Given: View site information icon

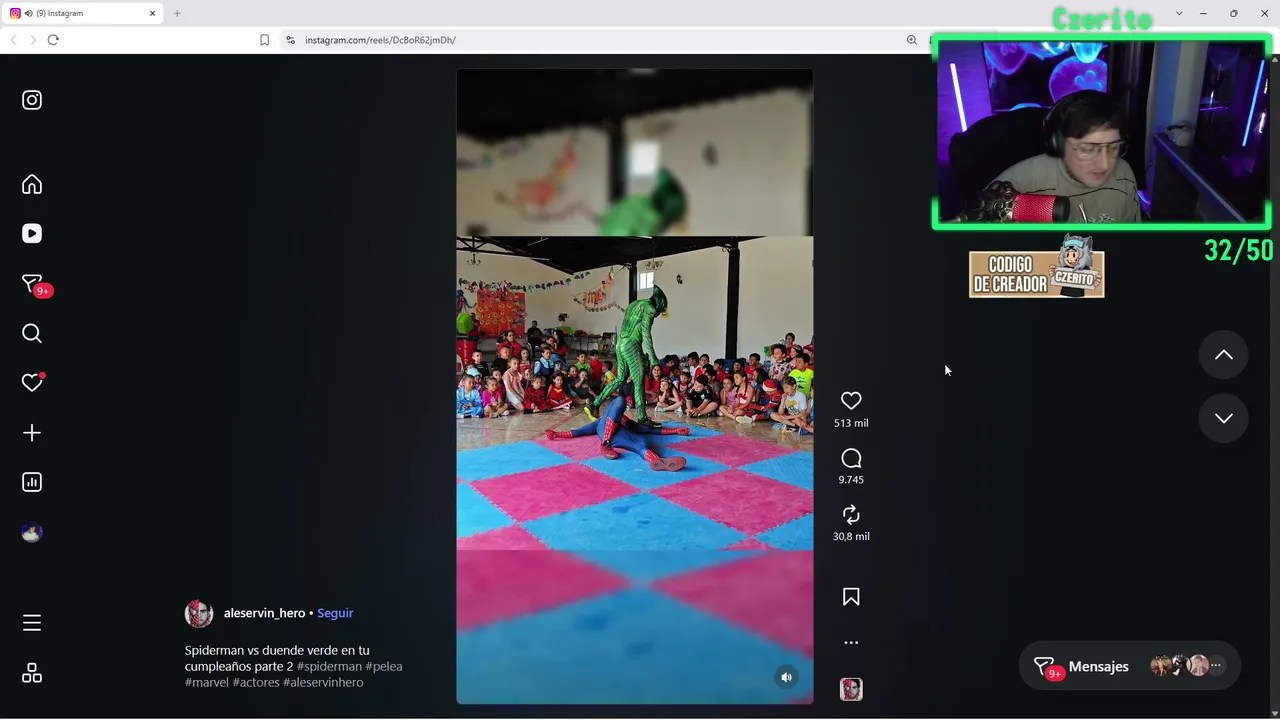Looking at the screenshot, I should point(290,40).
